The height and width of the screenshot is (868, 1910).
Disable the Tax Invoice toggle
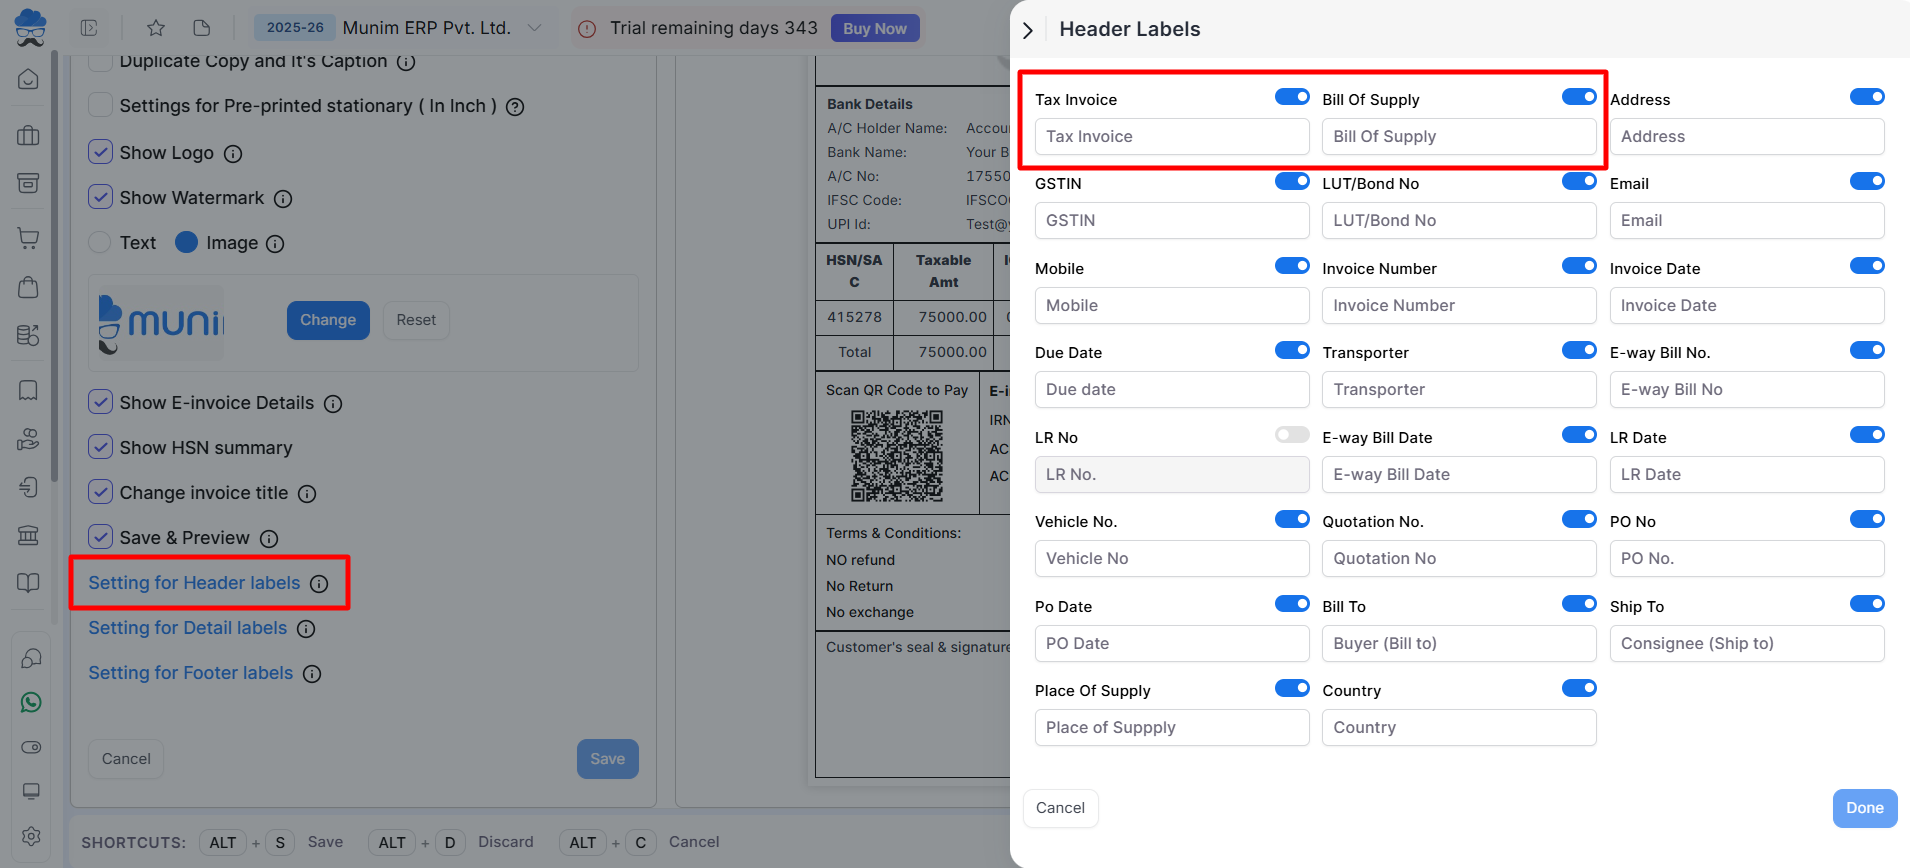click(x=1291, y=97)
